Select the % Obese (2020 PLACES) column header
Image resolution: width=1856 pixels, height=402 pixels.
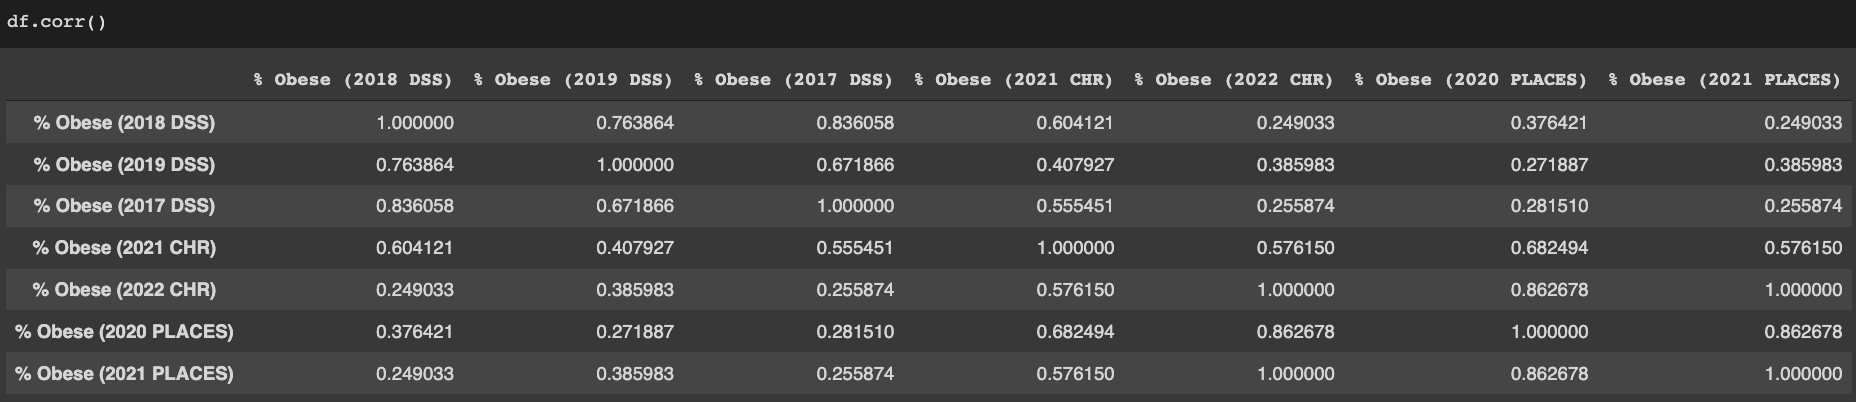tap(1470, 80)
